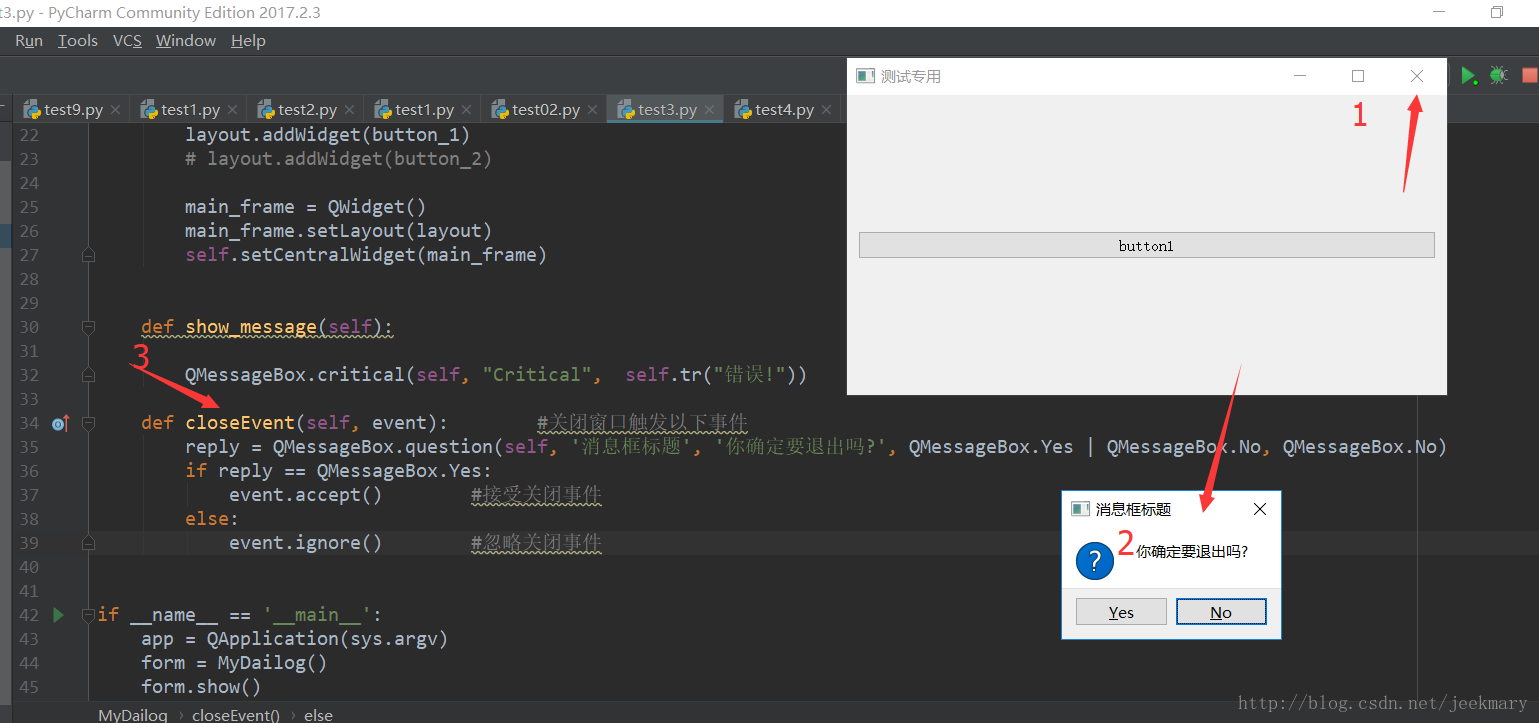
Task: Select the active test3.py tab
Action: (x=666, y=110)
